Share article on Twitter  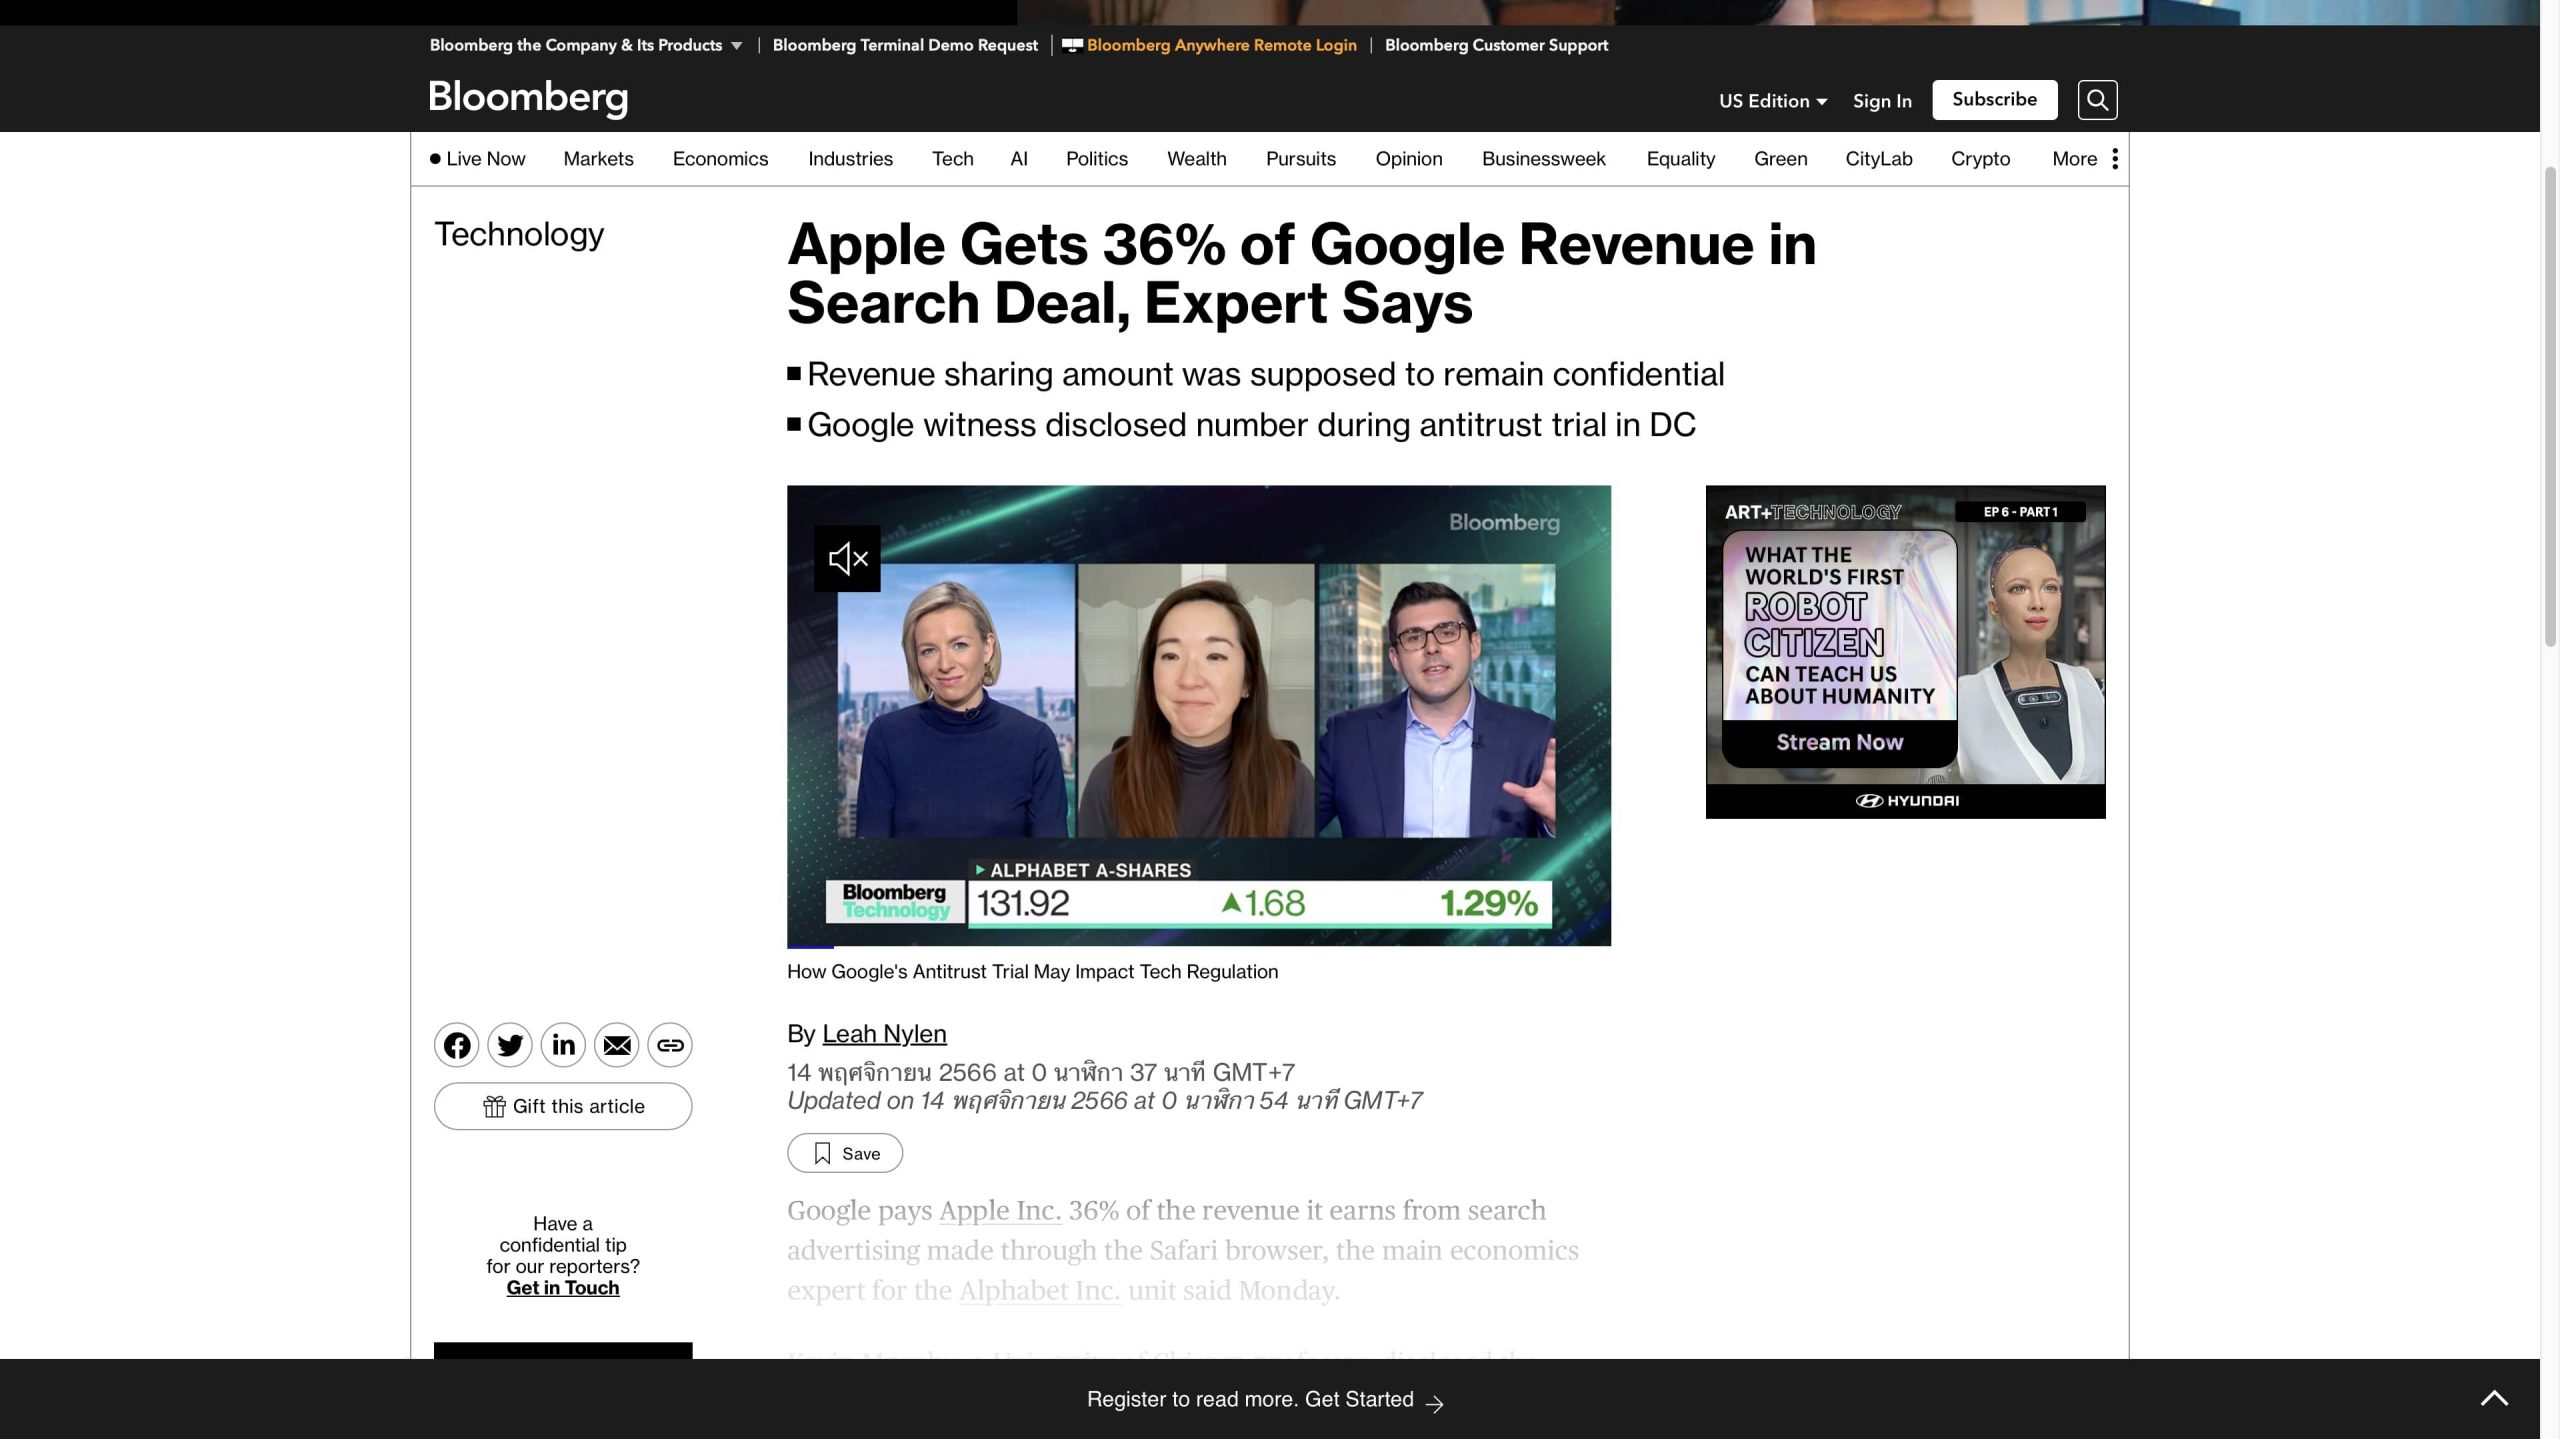(510, 1045)
